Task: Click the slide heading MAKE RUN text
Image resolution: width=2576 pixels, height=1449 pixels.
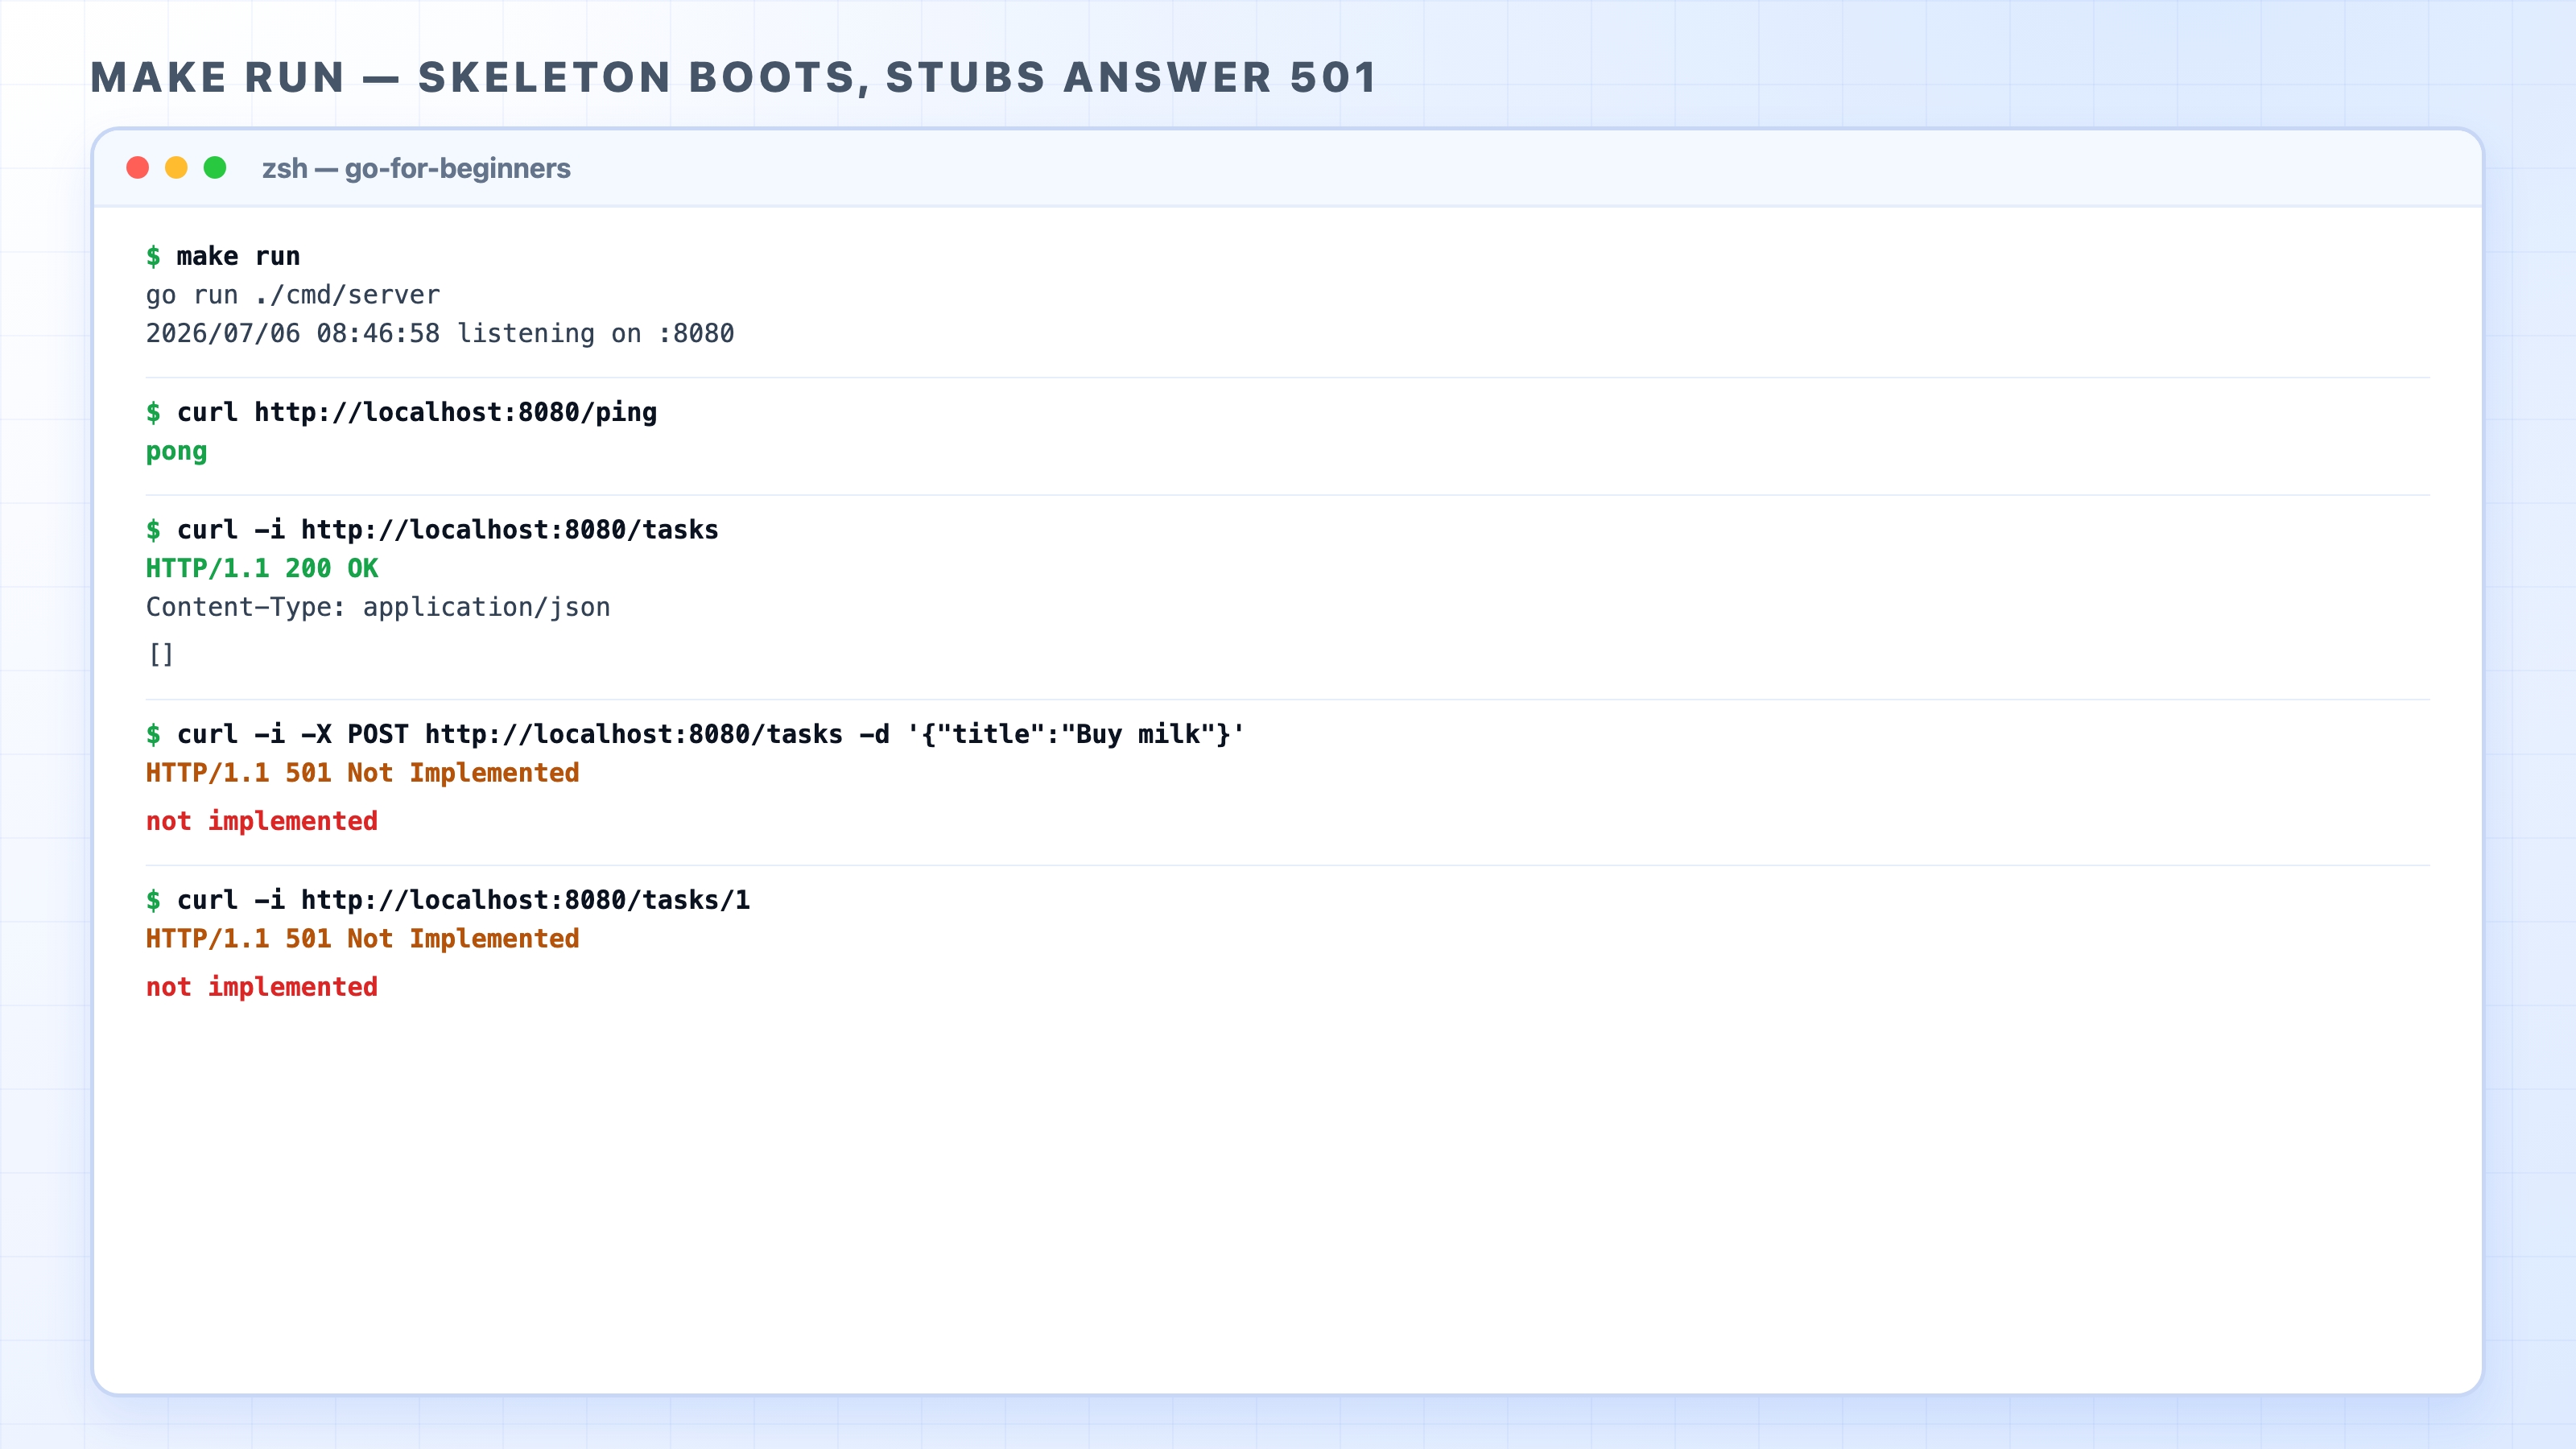Action: point(218,78)
